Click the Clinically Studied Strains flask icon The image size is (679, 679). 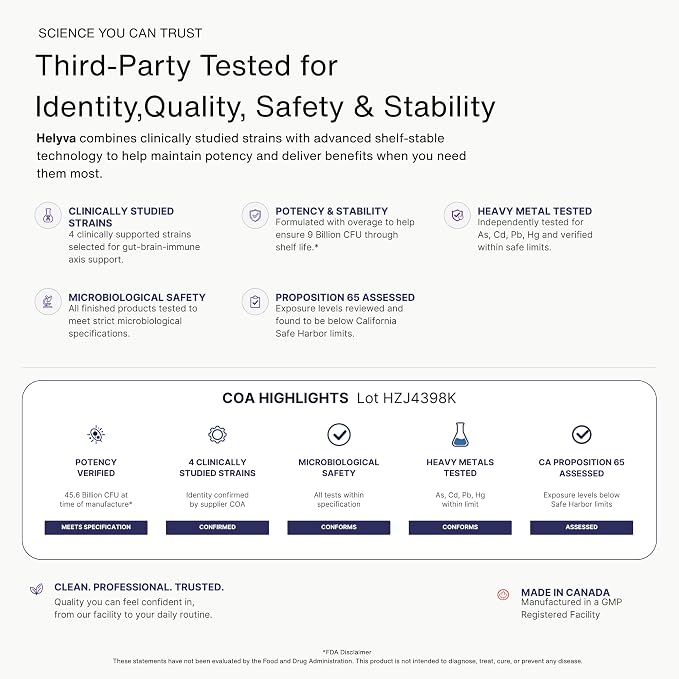pos(48,215)
